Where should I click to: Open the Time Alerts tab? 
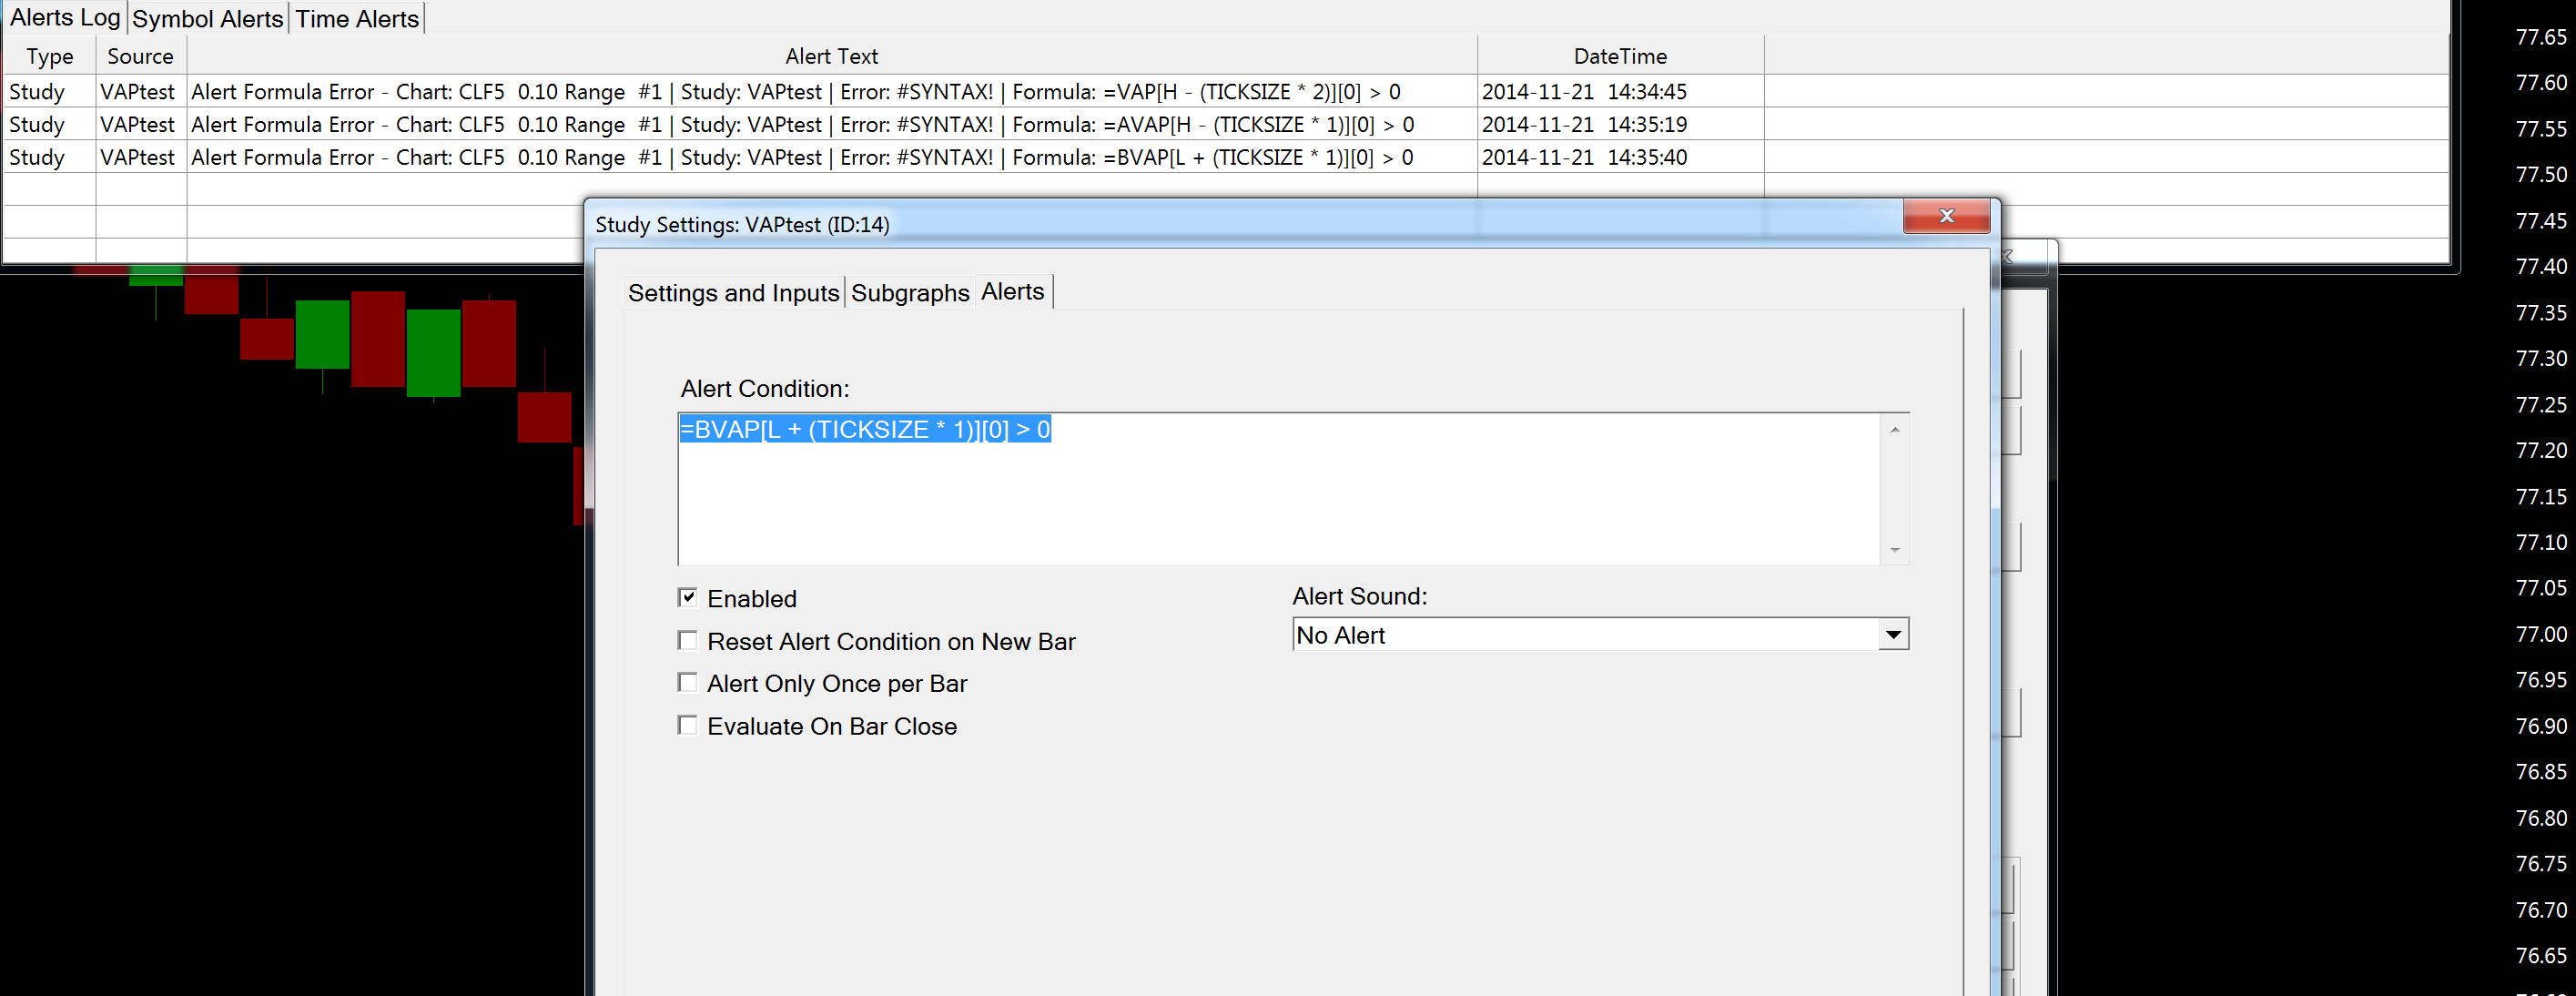[x=357, y=19]
